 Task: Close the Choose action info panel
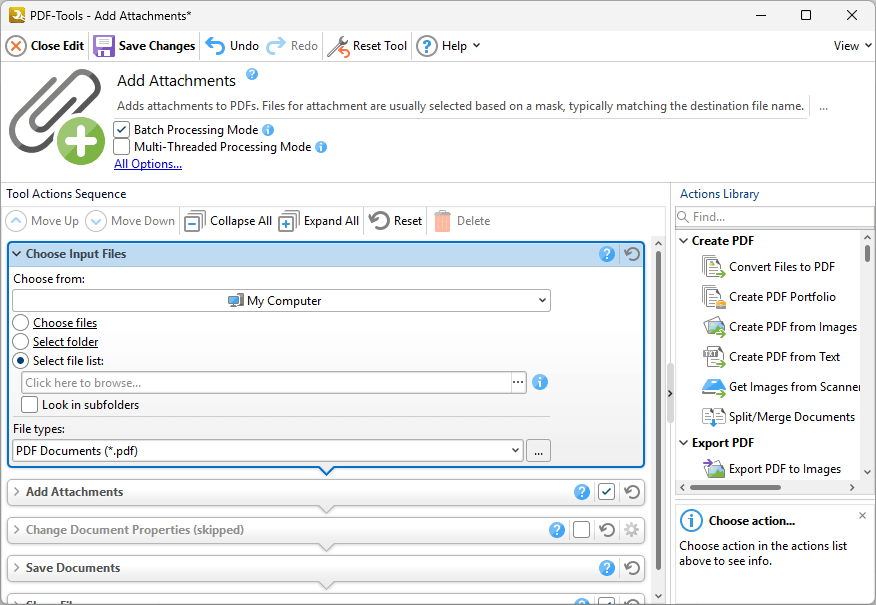pyautogui.click(x=863, y=516)
